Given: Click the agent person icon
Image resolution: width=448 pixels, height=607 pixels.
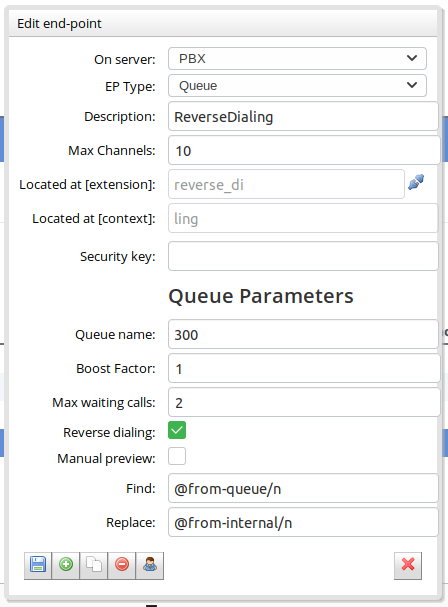Looking at the screenshot, I should click(150, 565).
